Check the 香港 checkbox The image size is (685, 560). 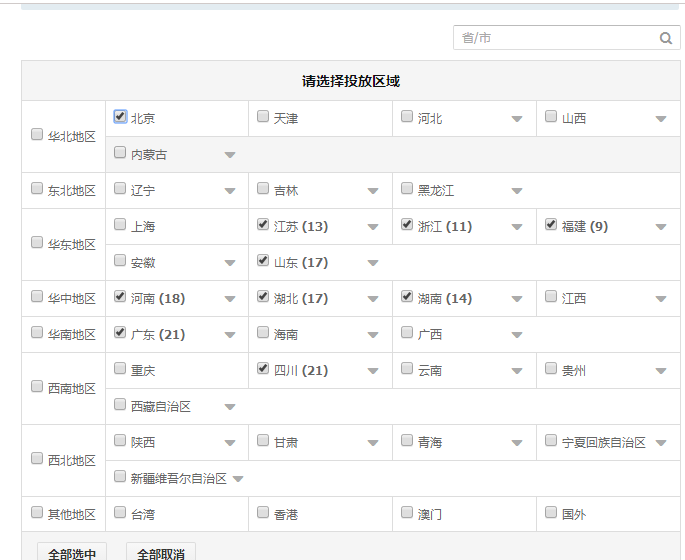(x=263, y=512)
